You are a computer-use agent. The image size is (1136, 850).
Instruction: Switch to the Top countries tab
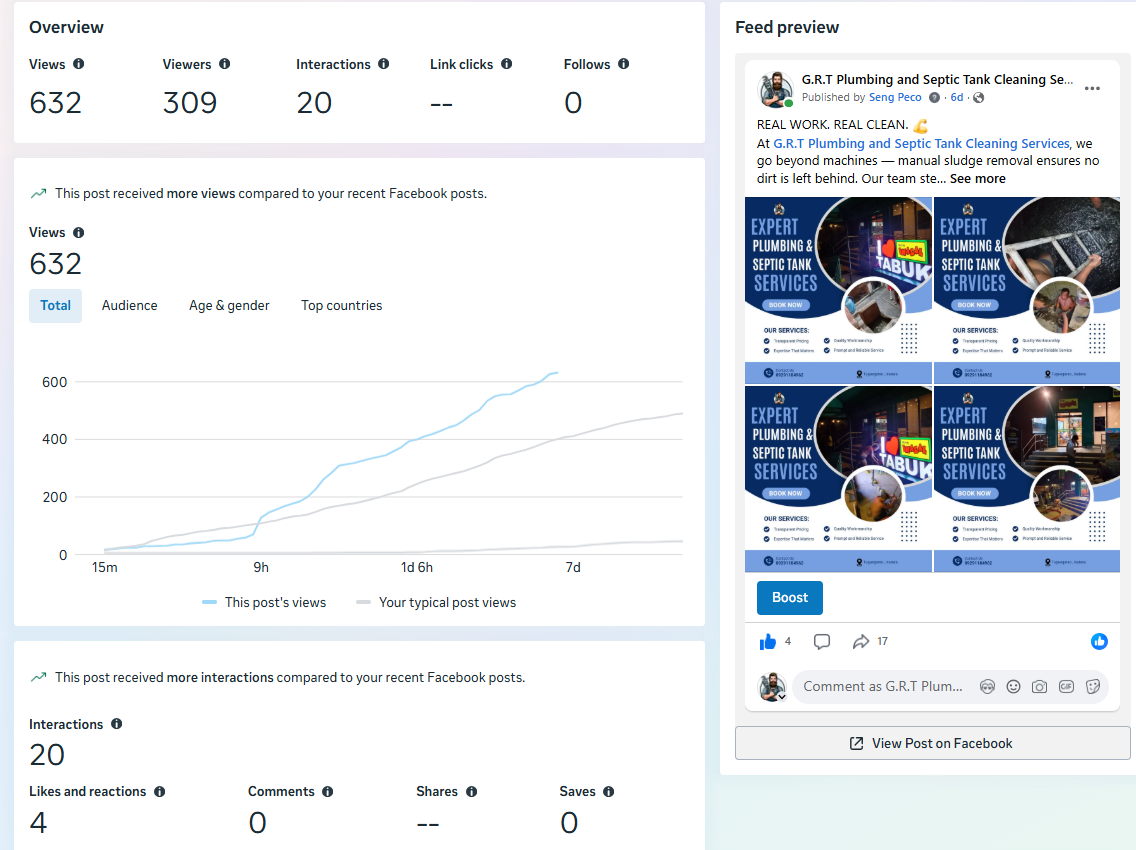click(342, 306)
